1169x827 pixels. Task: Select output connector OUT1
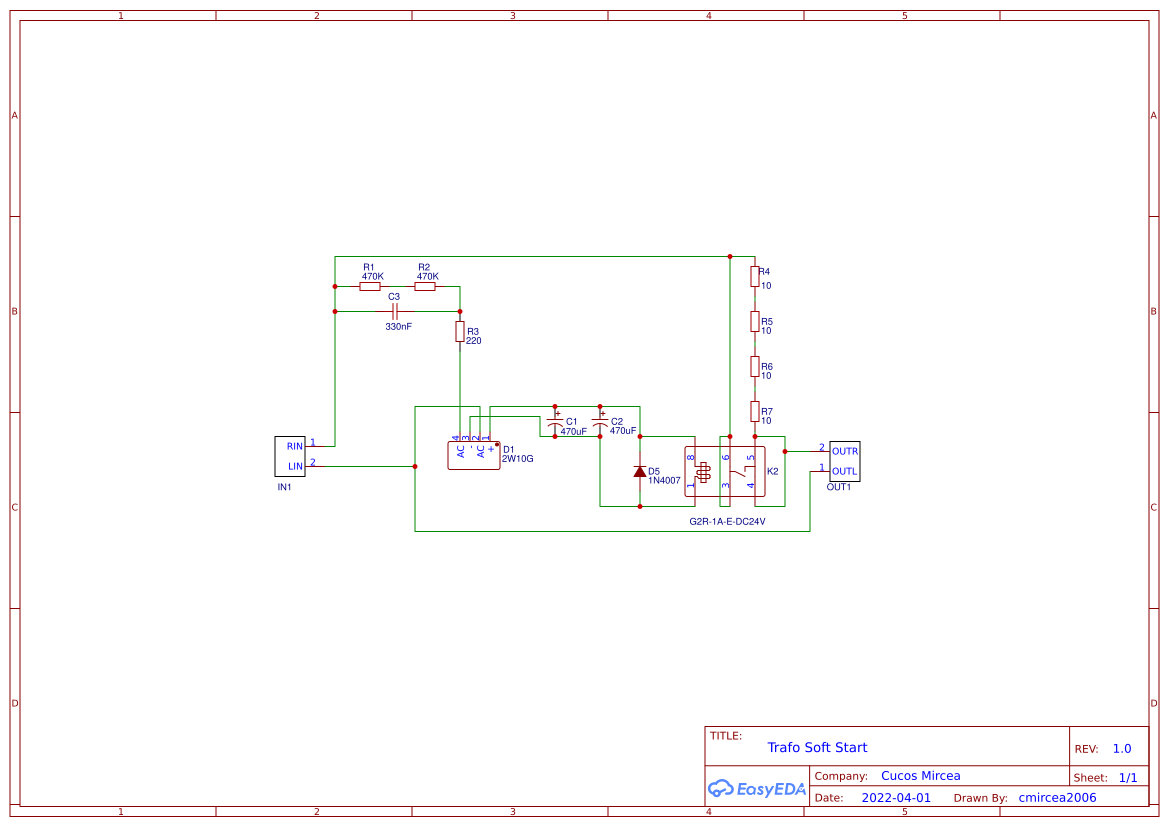(845, 461)
